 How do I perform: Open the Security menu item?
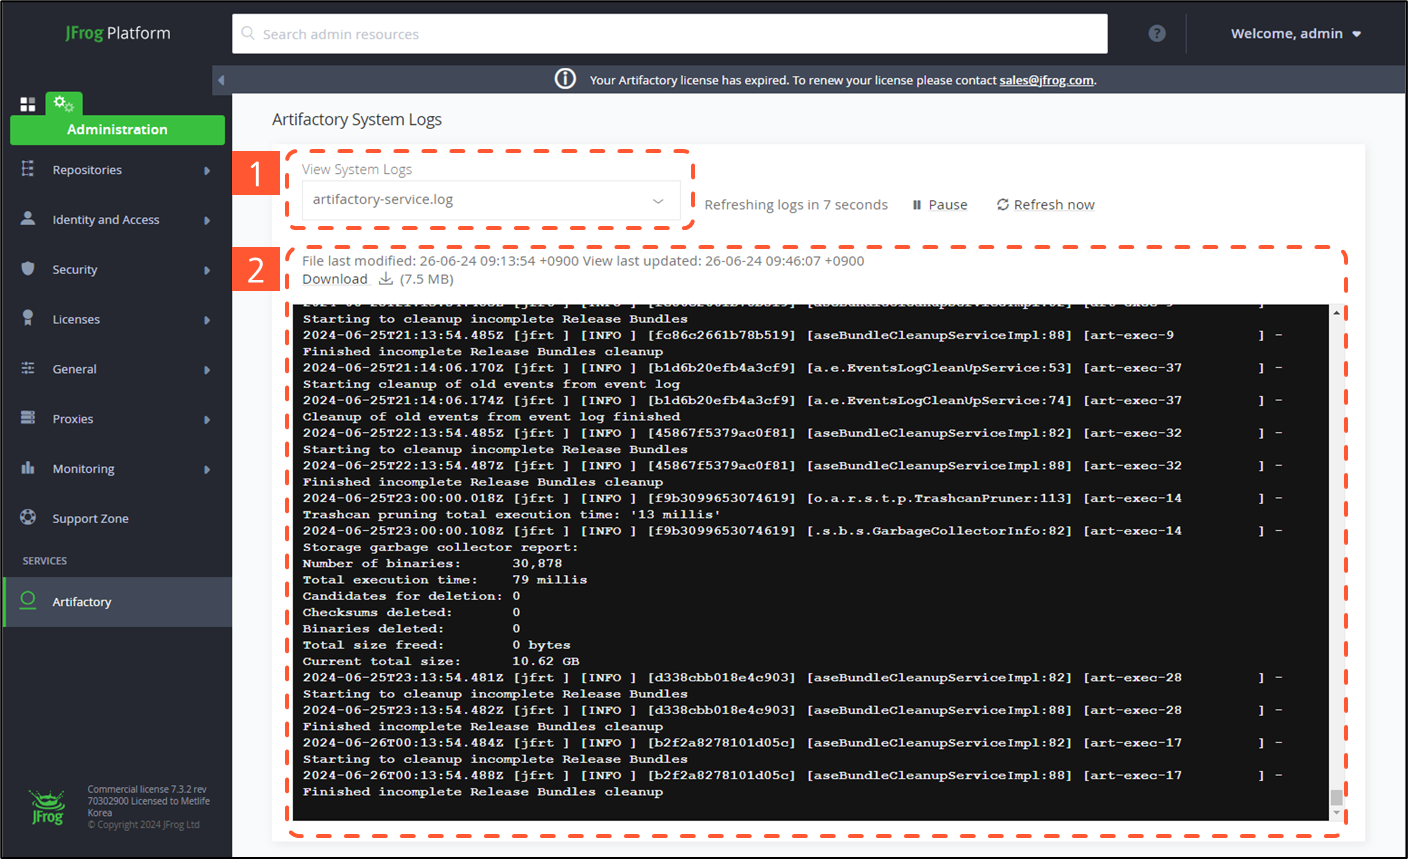117,269
